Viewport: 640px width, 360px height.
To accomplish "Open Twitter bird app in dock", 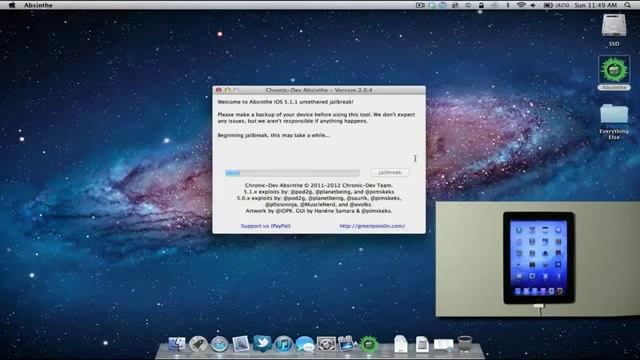I will tap(262, 344).
